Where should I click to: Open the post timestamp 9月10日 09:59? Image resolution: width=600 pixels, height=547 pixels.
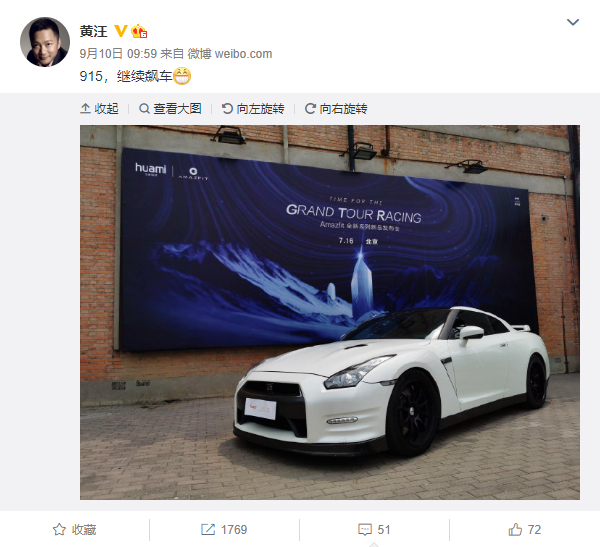[x=118, y=54]
